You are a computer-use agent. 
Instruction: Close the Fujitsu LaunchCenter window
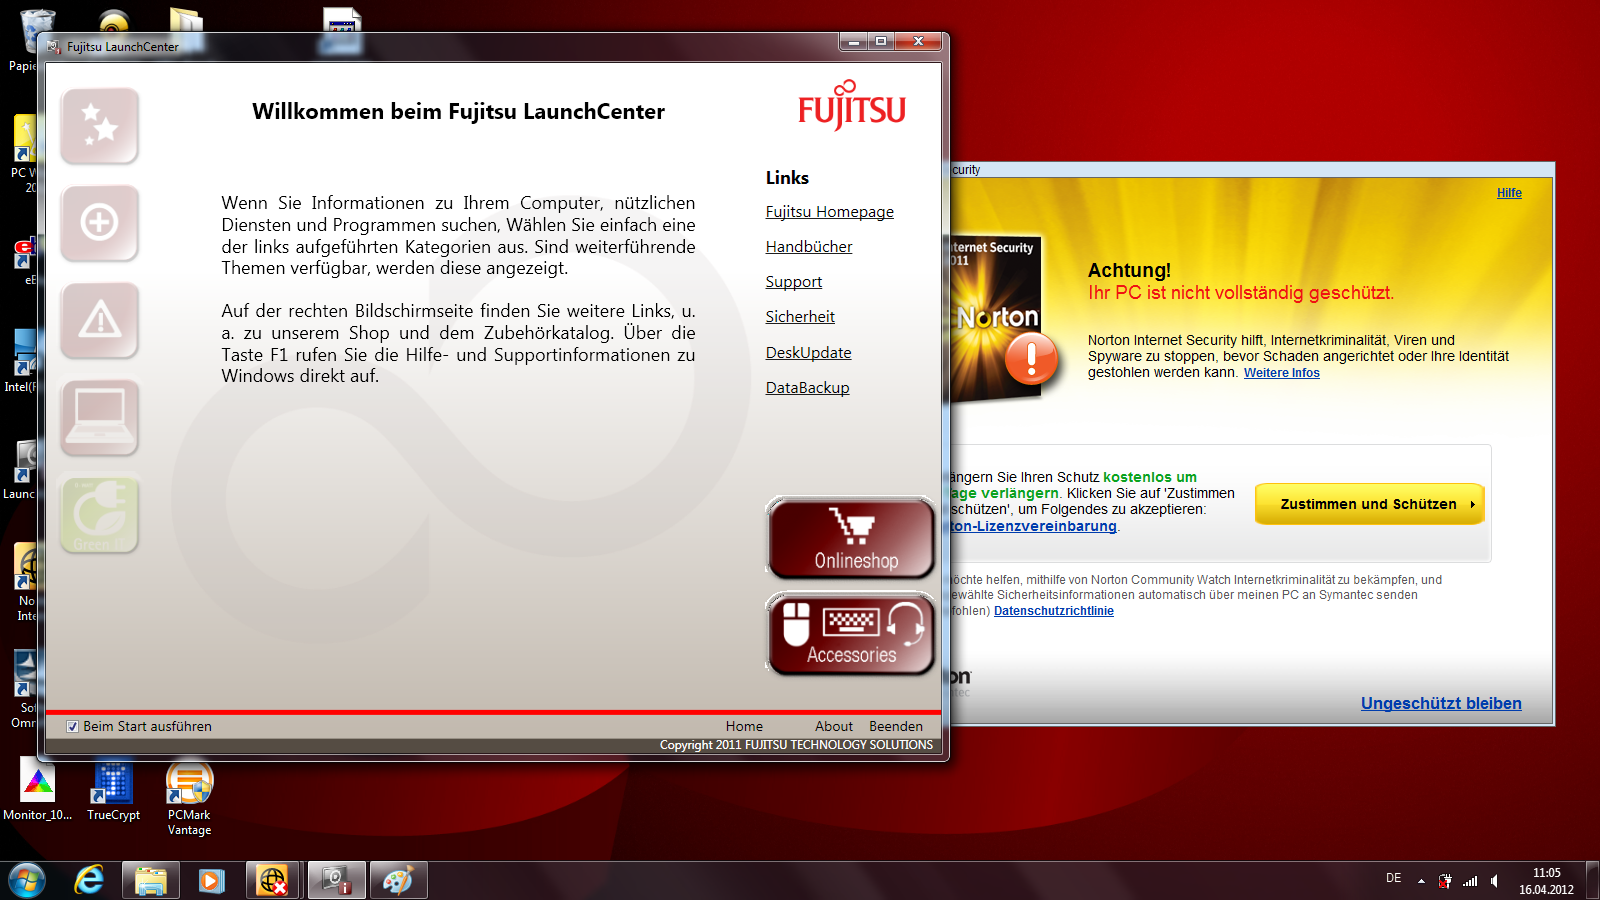click(918, 42)
